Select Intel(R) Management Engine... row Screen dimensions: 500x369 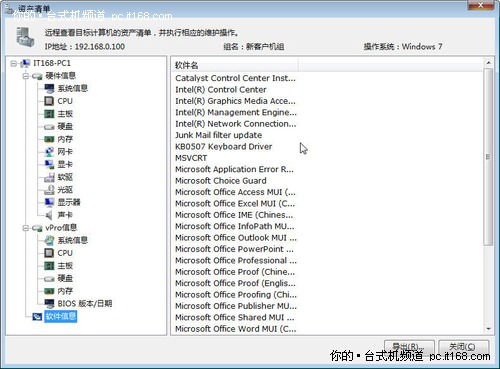point(235,112)
